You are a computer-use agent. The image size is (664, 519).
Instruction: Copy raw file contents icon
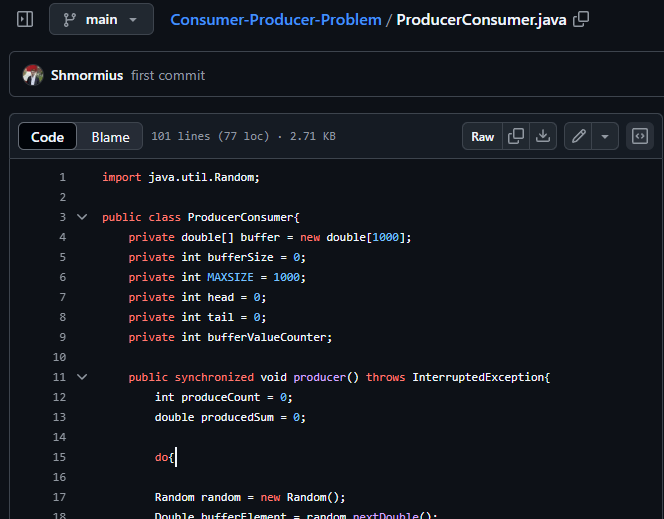click(516, 136)
